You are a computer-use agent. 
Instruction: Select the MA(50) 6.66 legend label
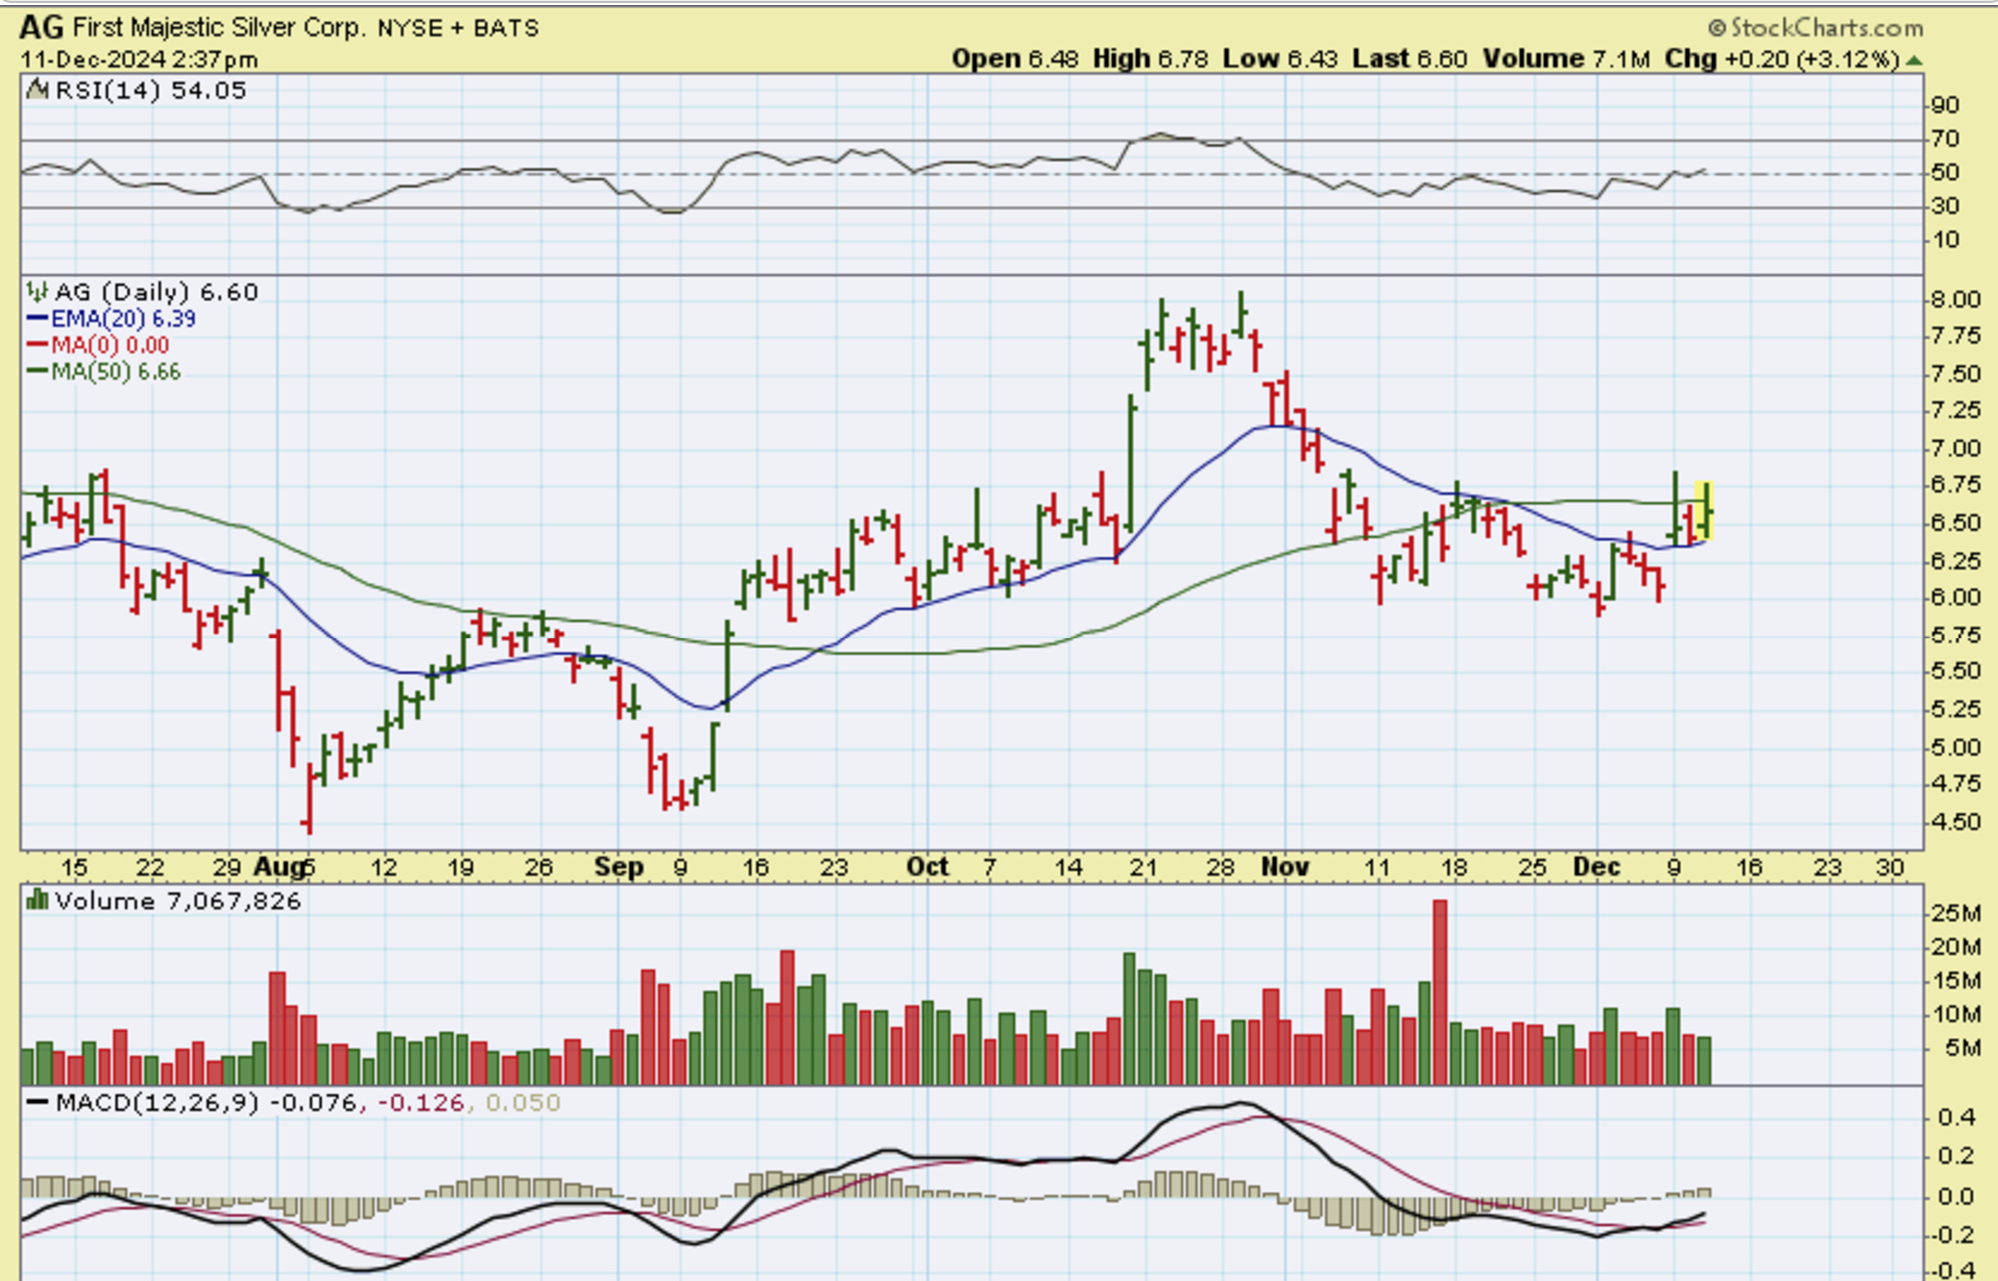click(116, 372)
